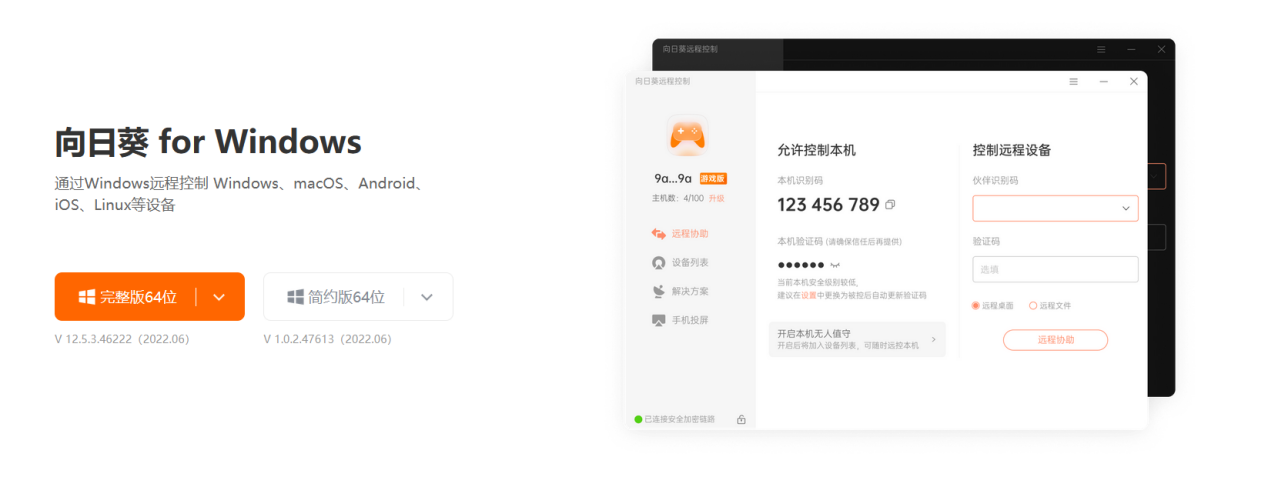Copy the local ID 123 456 789
This screenshot has width=1268, height=487.
point(890,205)
